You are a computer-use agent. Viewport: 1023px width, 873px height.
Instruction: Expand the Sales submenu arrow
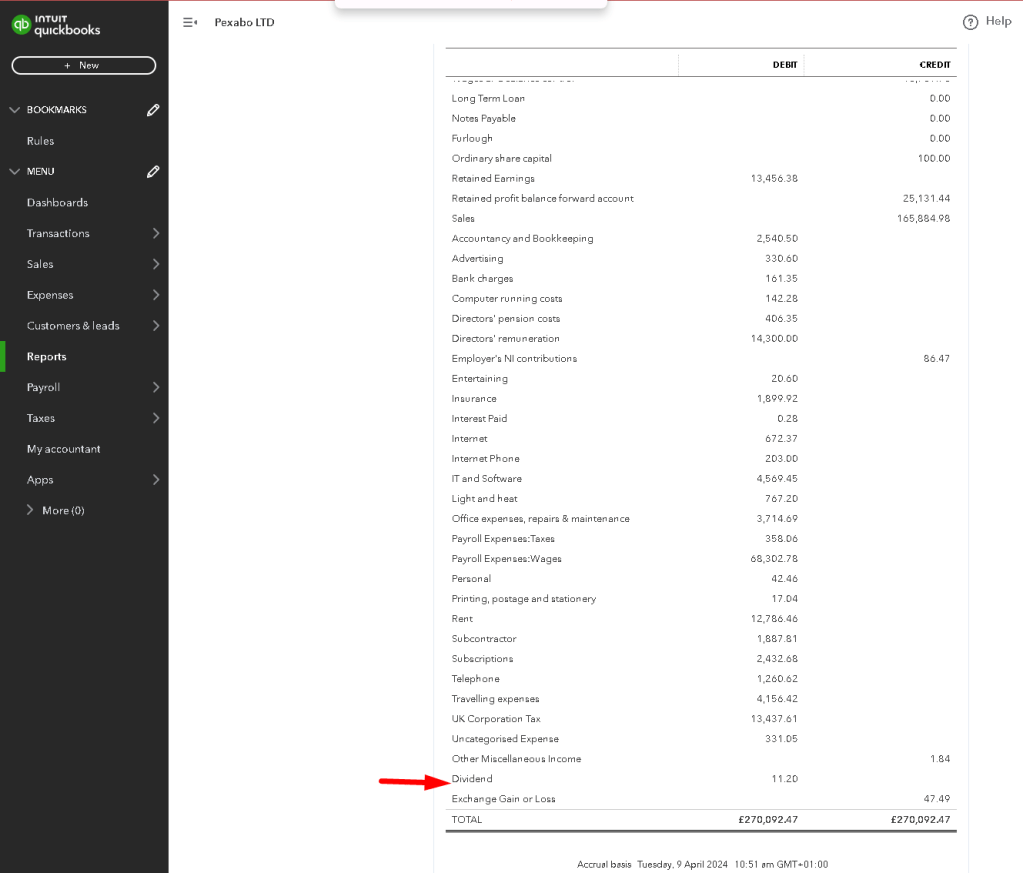(x=155, y=264)
